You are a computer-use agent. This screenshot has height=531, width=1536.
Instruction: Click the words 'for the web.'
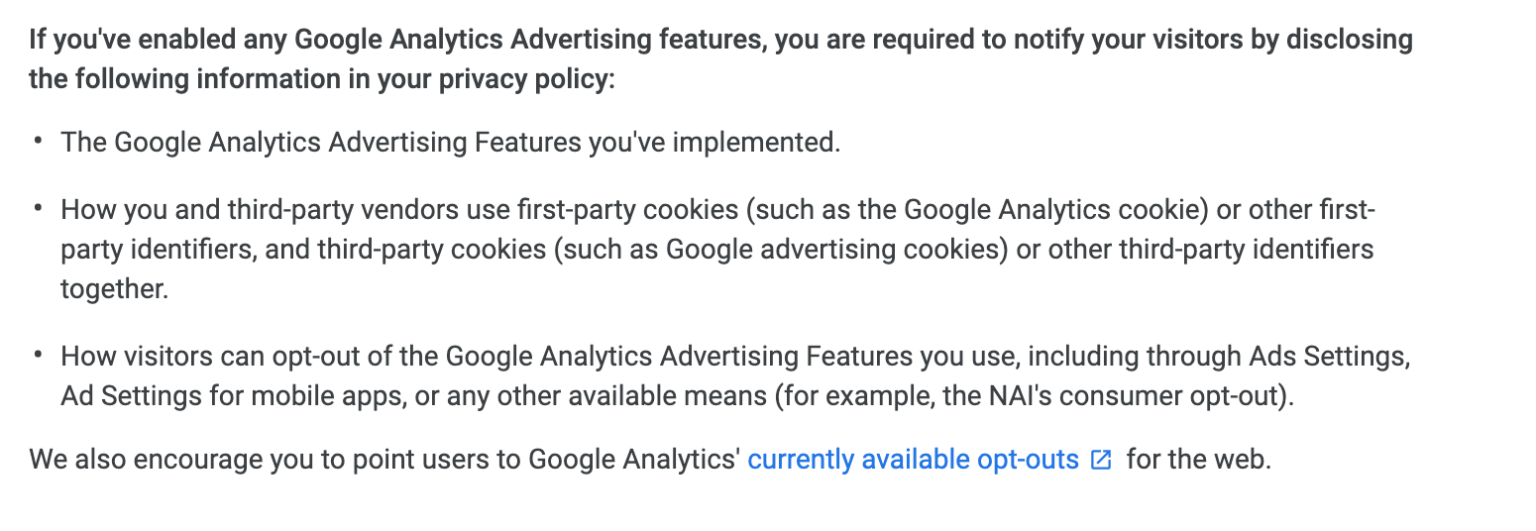(x=1198, y=460)
